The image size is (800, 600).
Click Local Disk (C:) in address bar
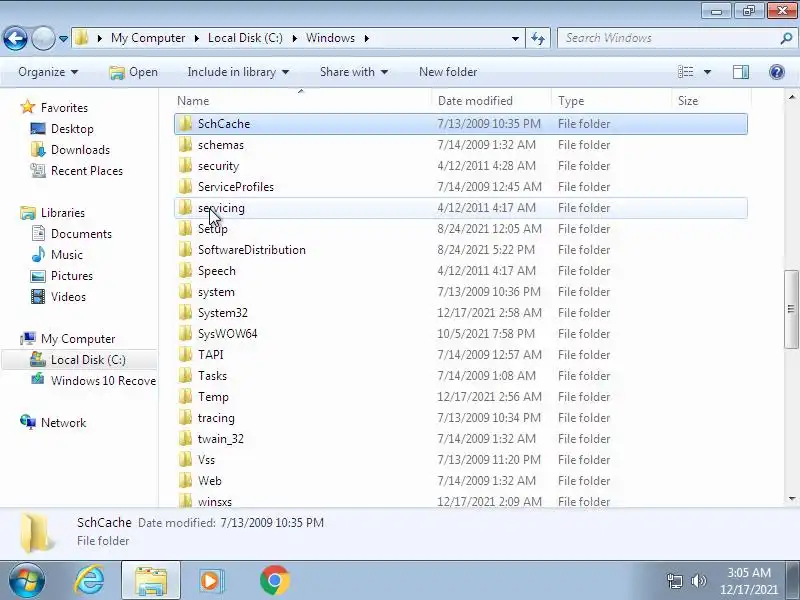tap(245, 38)
